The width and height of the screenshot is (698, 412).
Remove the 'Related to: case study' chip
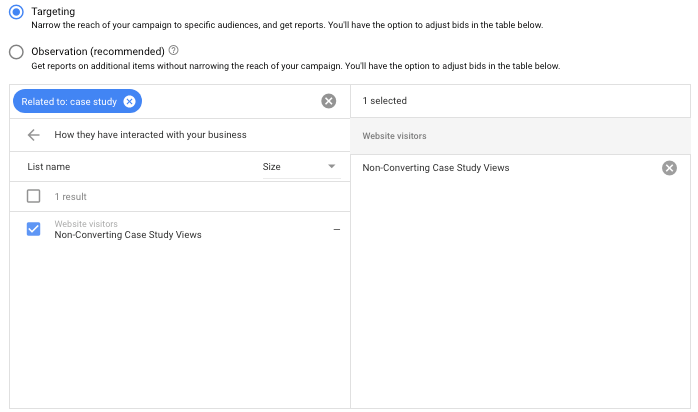pos(129,101)
